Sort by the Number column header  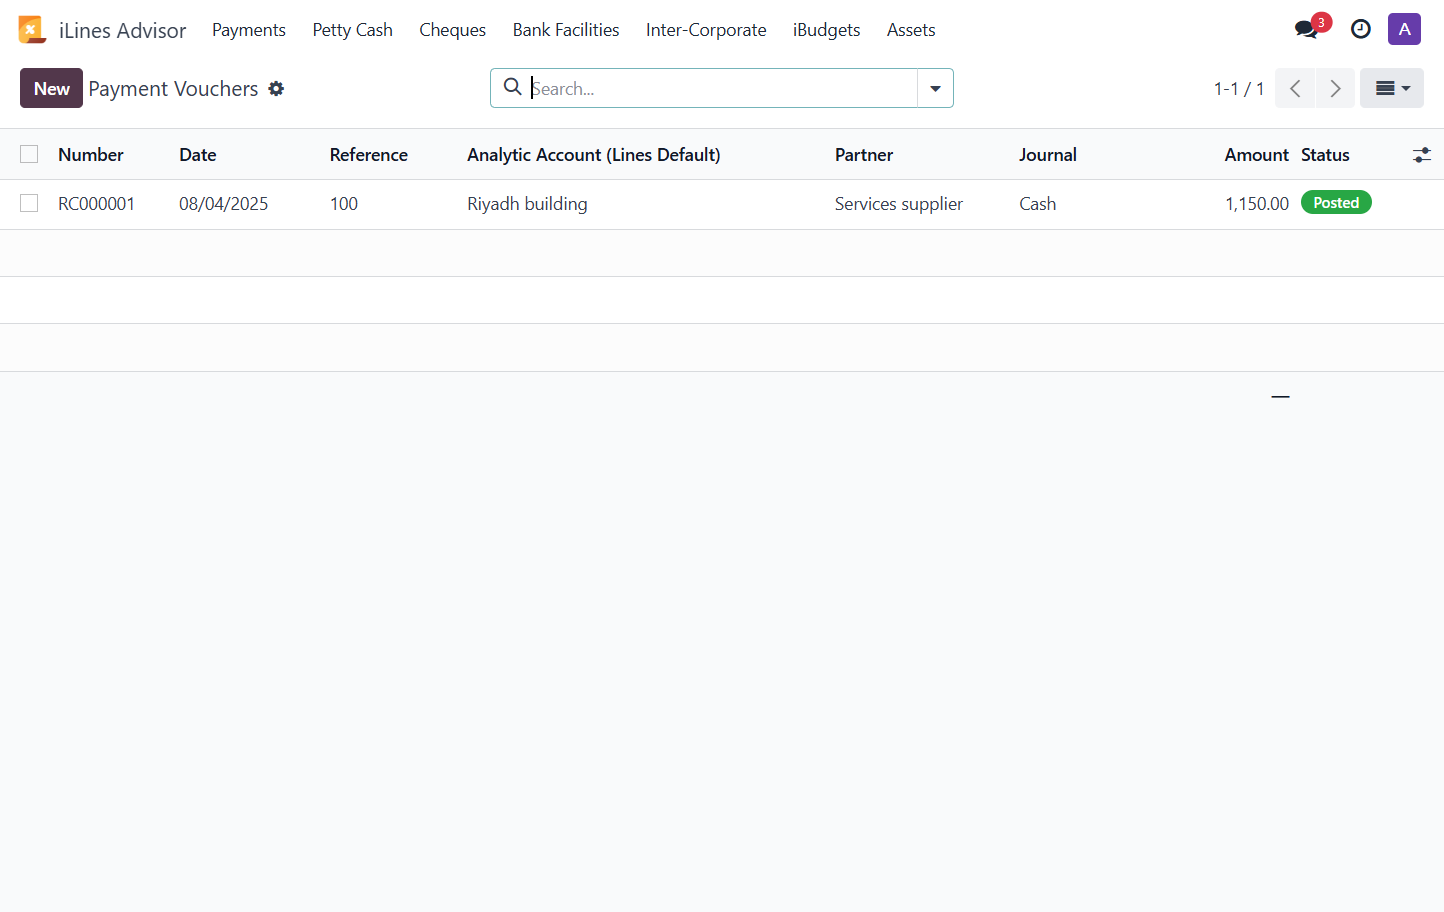pos(91,154)
